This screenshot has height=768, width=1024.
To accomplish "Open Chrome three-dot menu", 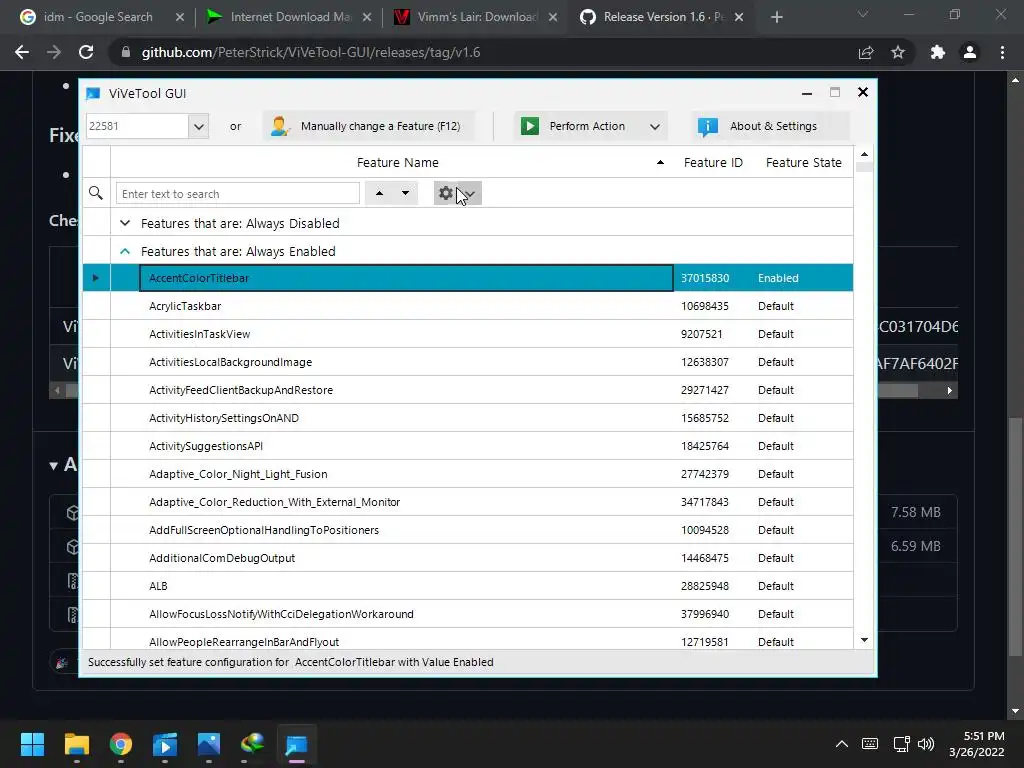I will (x=1002, y=52).
